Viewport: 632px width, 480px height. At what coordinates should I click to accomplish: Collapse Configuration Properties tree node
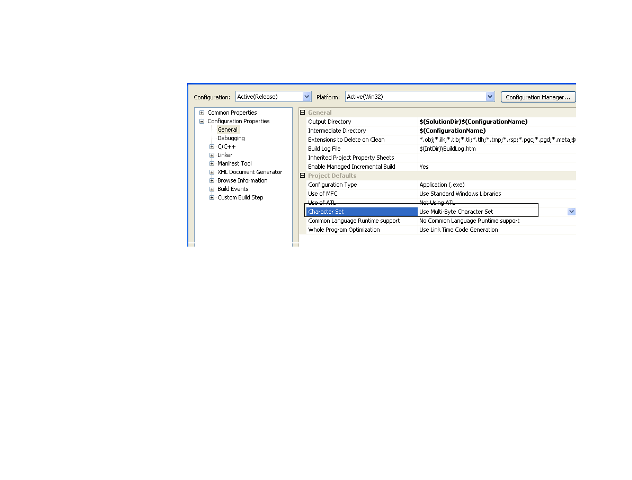202,121
